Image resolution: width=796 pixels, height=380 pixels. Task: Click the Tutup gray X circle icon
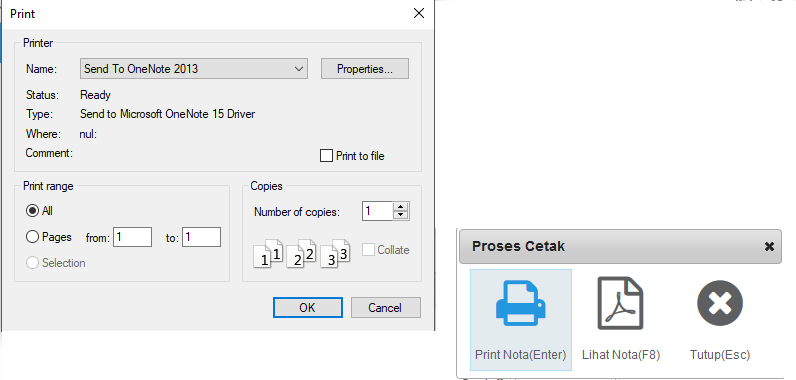pyautogui.click(x=720, y=303)
